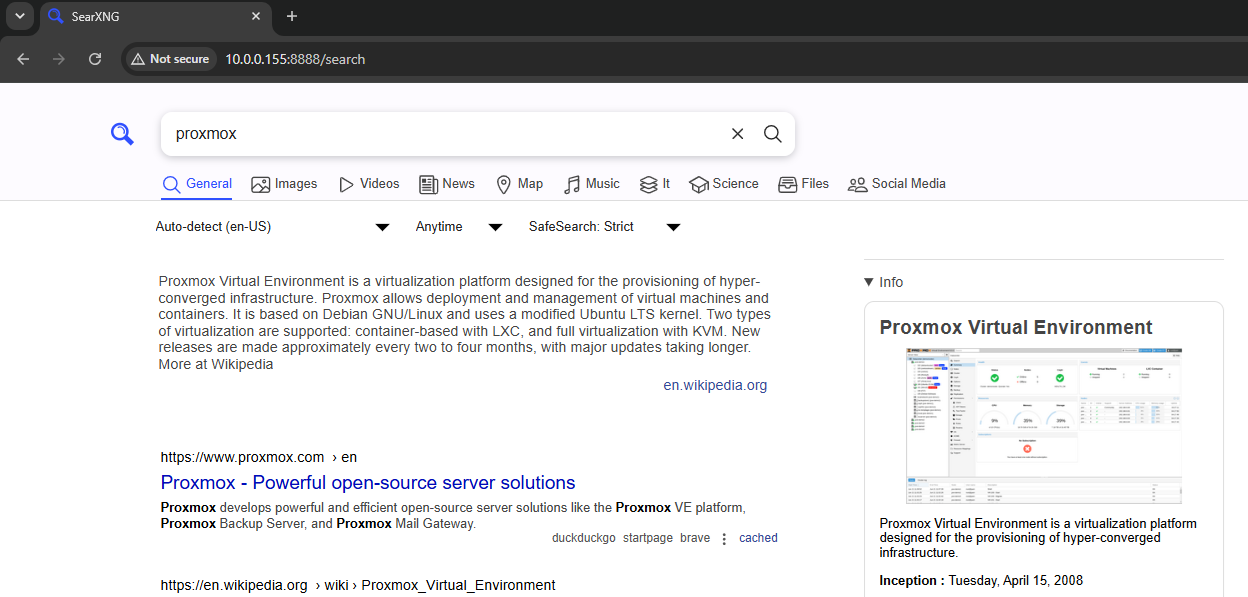Click the brave engine label

pyautogui.click(x=695, y=538)
